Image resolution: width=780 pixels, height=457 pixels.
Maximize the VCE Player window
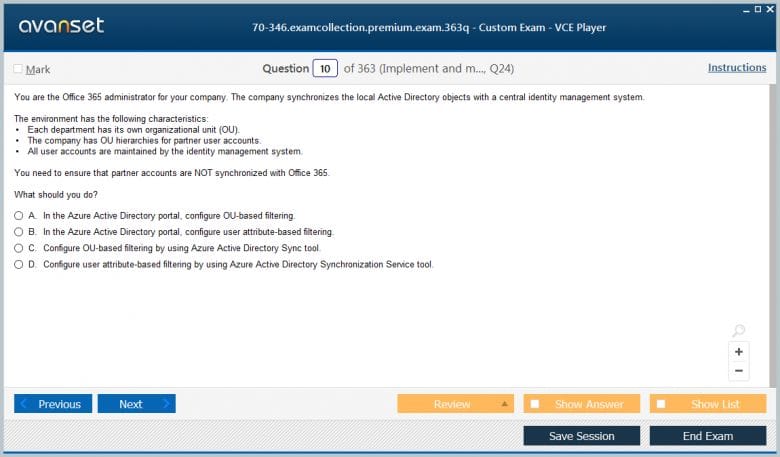tap(758, 9)
